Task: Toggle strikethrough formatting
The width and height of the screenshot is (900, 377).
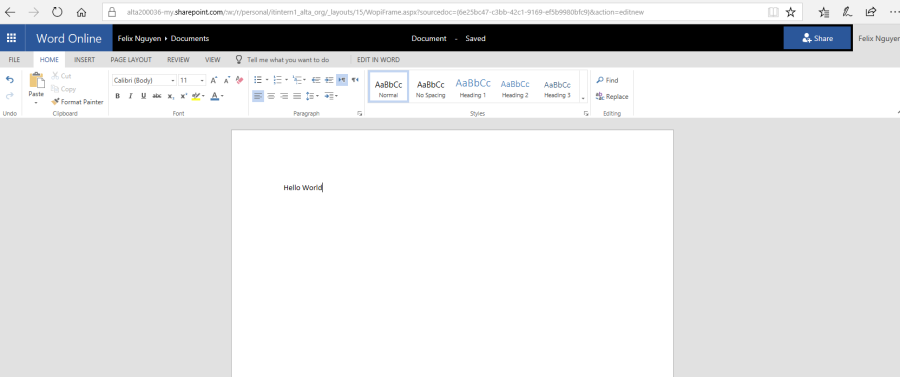Action: [157, 96]
